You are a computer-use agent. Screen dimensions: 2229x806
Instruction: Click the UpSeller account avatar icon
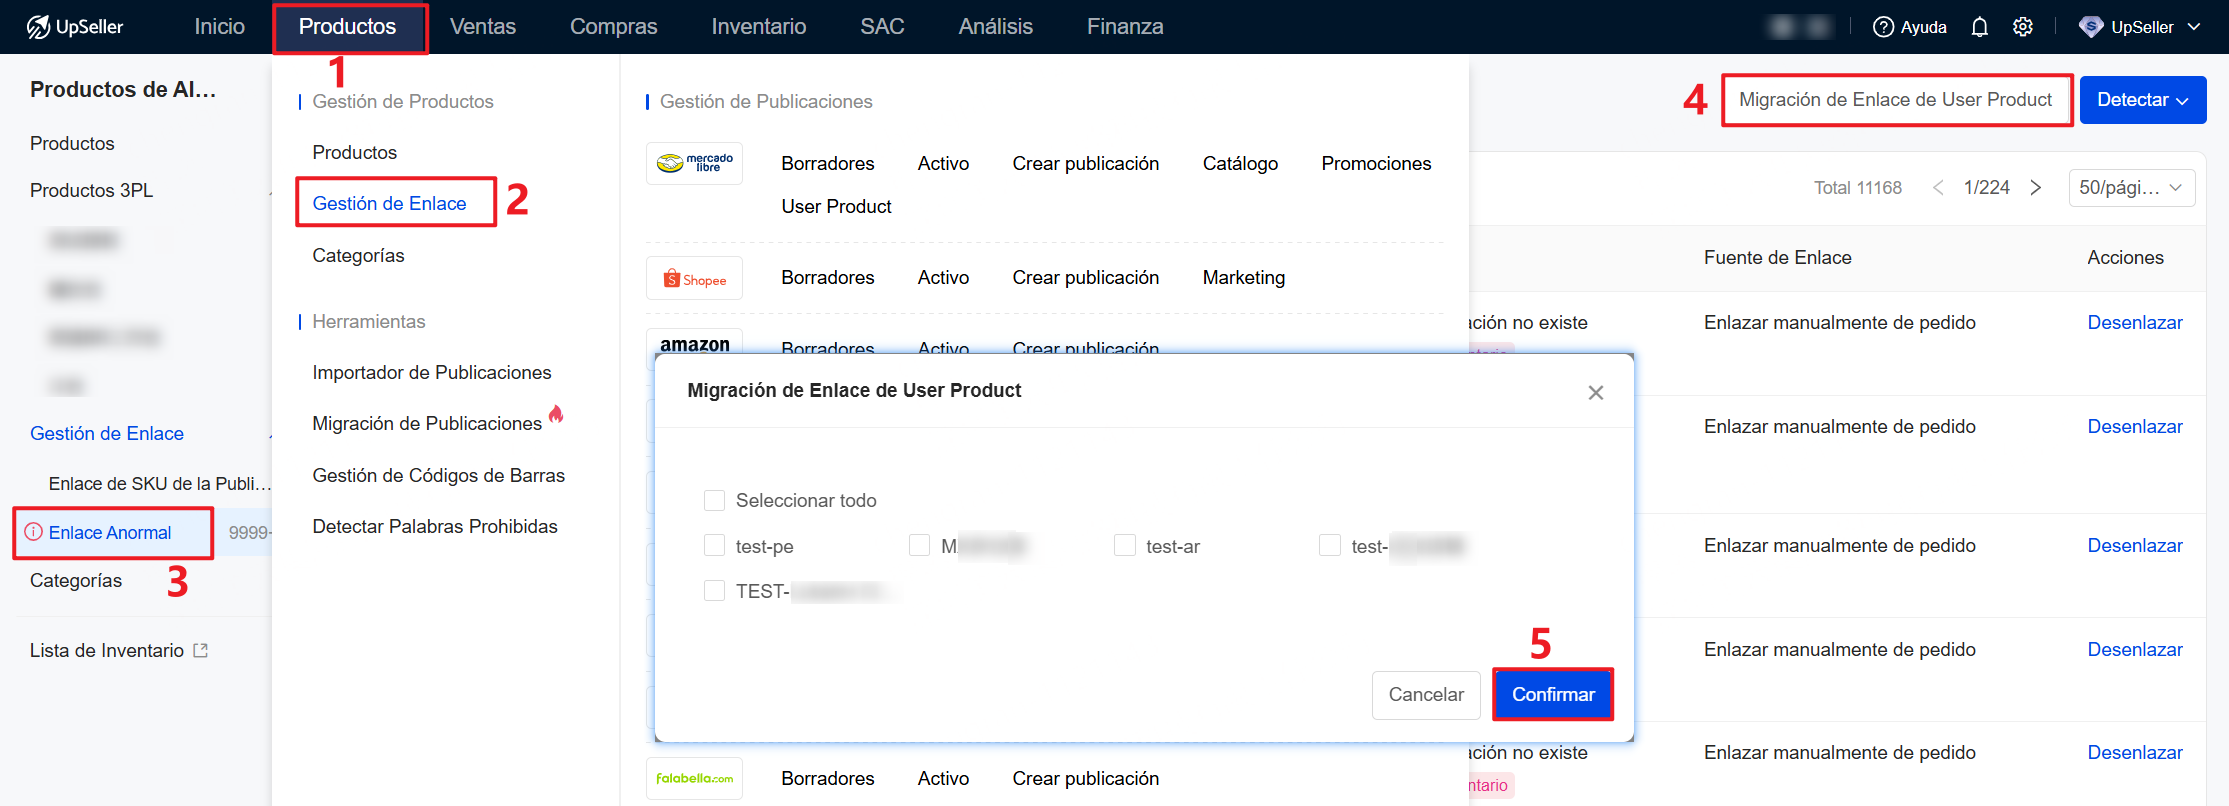click(2090, 27)
